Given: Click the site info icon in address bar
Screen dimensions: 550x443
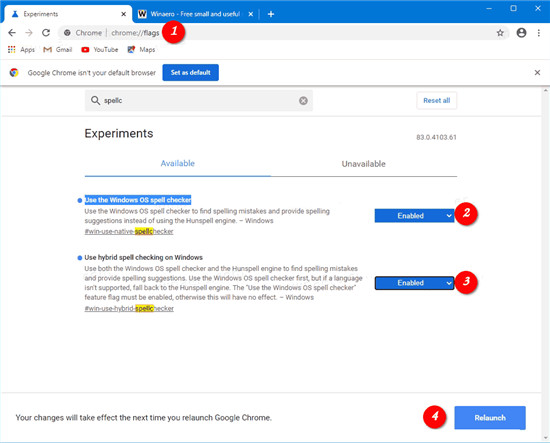Looking at the screenshot, I should (67, 33).
